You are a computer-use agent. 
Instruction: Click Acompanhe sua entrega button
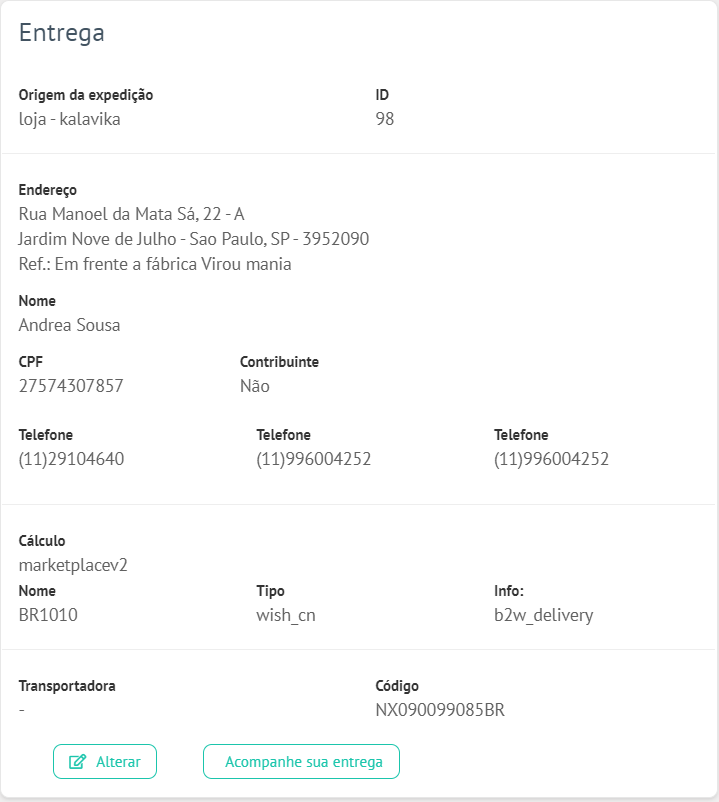tap(301, 762)
